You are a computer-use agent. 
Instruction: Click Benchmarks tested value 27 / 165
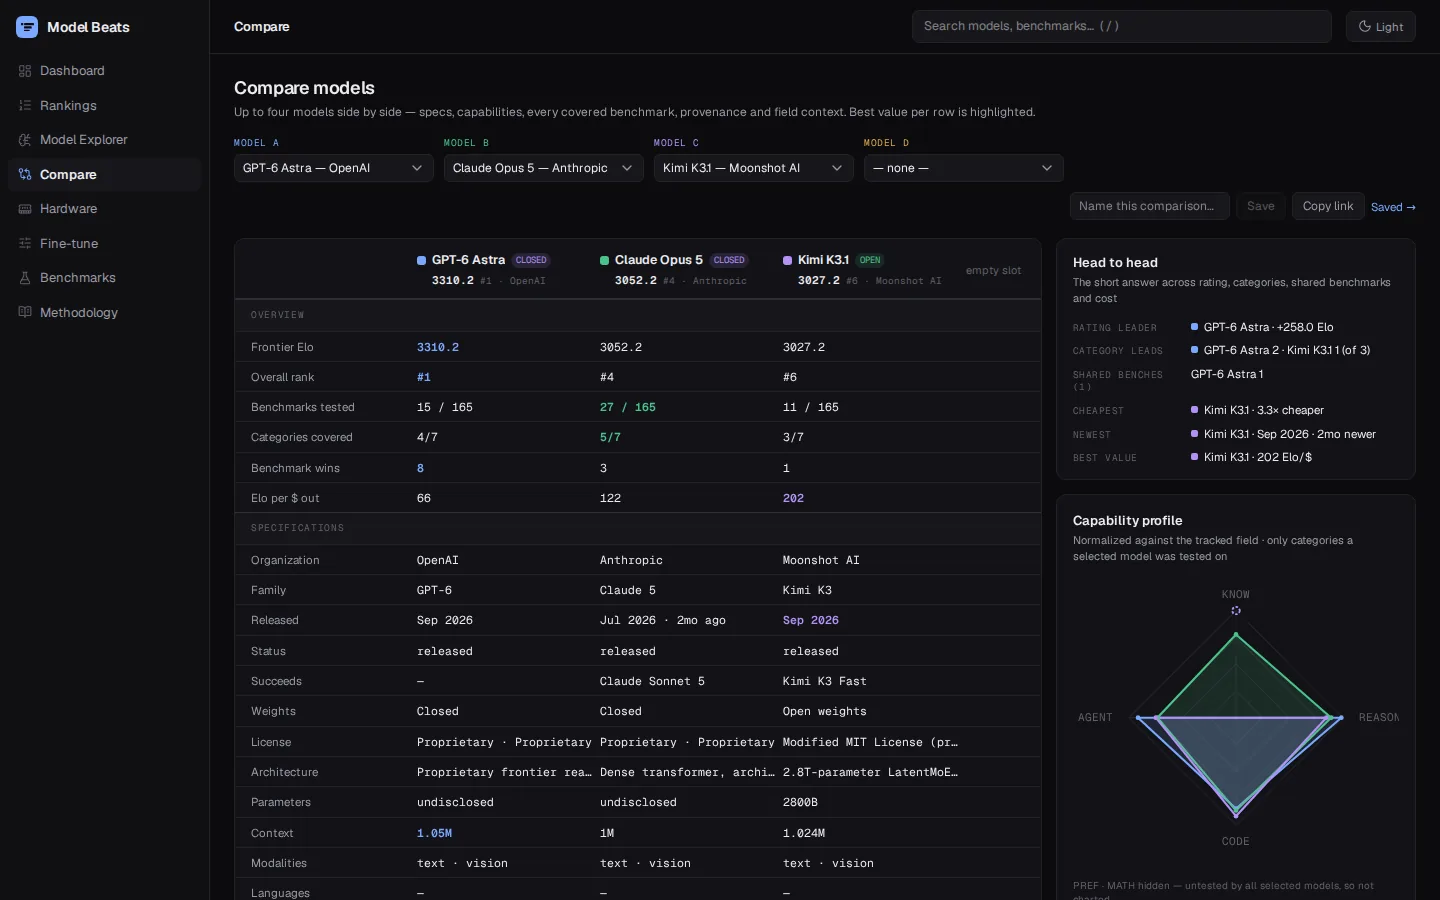point(628,407)
